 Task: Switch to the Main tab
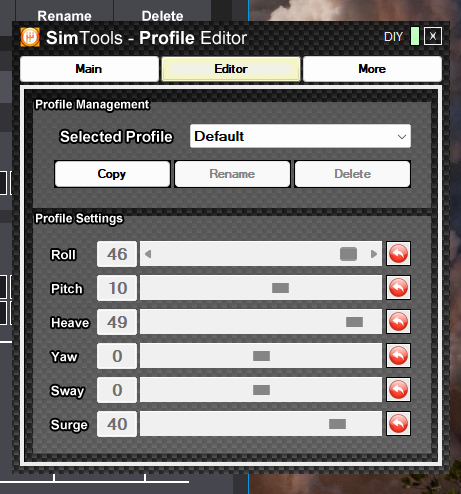point(89,69)
